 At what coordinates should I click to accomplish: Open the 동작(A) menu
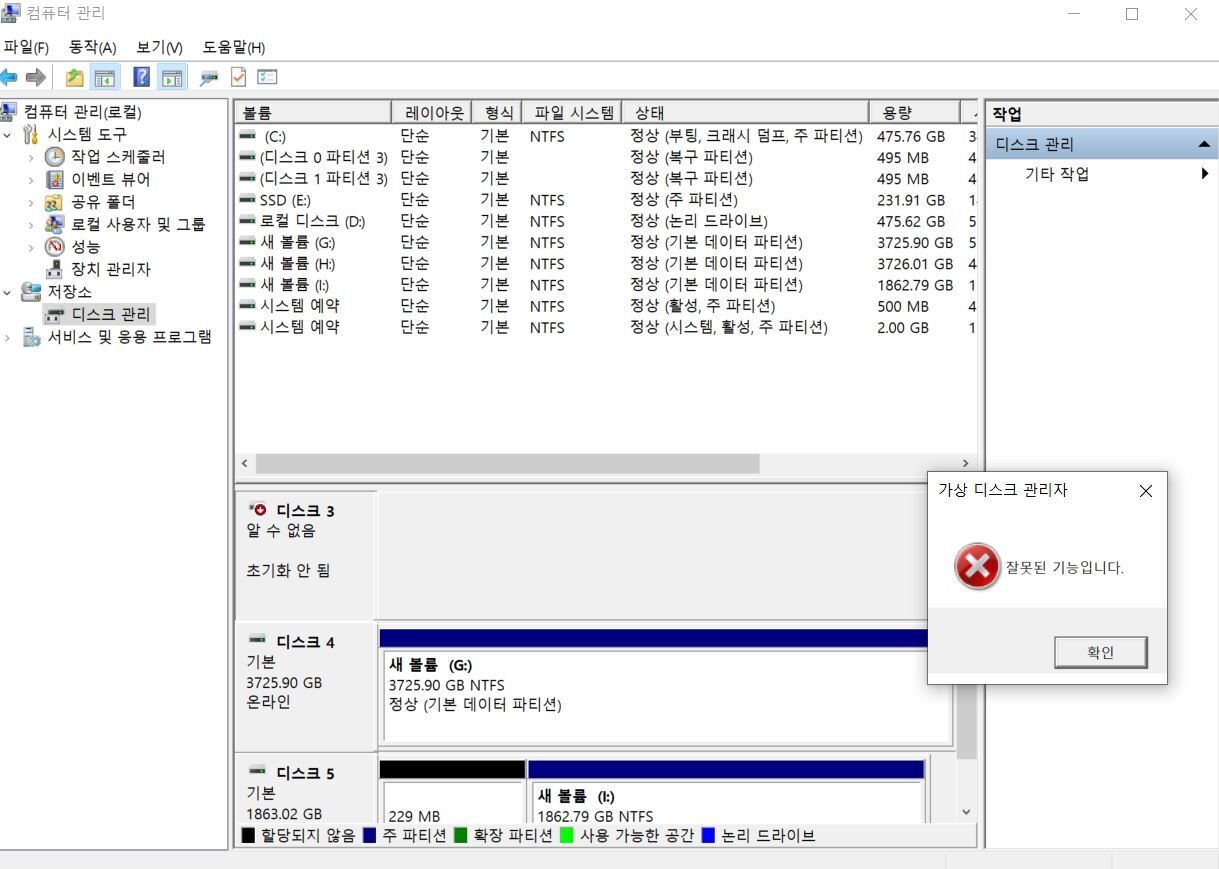pos(92,47)
